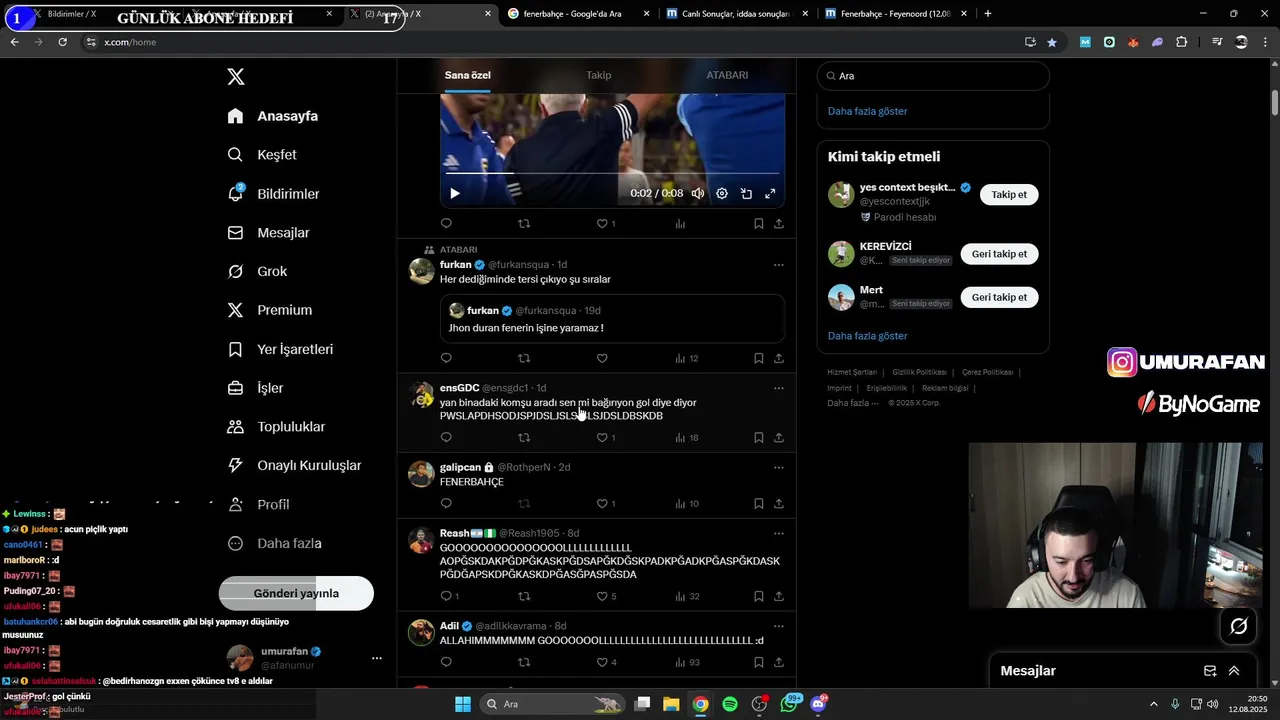The image size is (1280, 720).
Task: Open Mesajlar in the left sidebar
Action: pyautogui.click(x=268, y=233)
